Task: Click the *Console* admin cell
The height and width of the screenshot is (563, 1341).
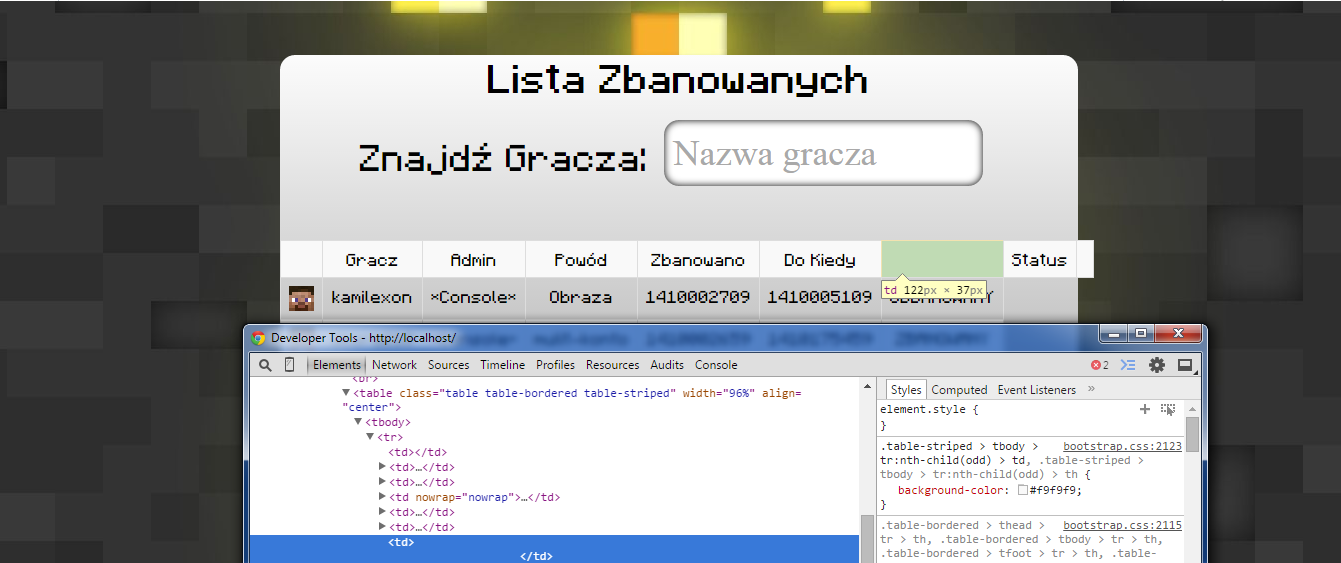Action: tap(474, 297)
